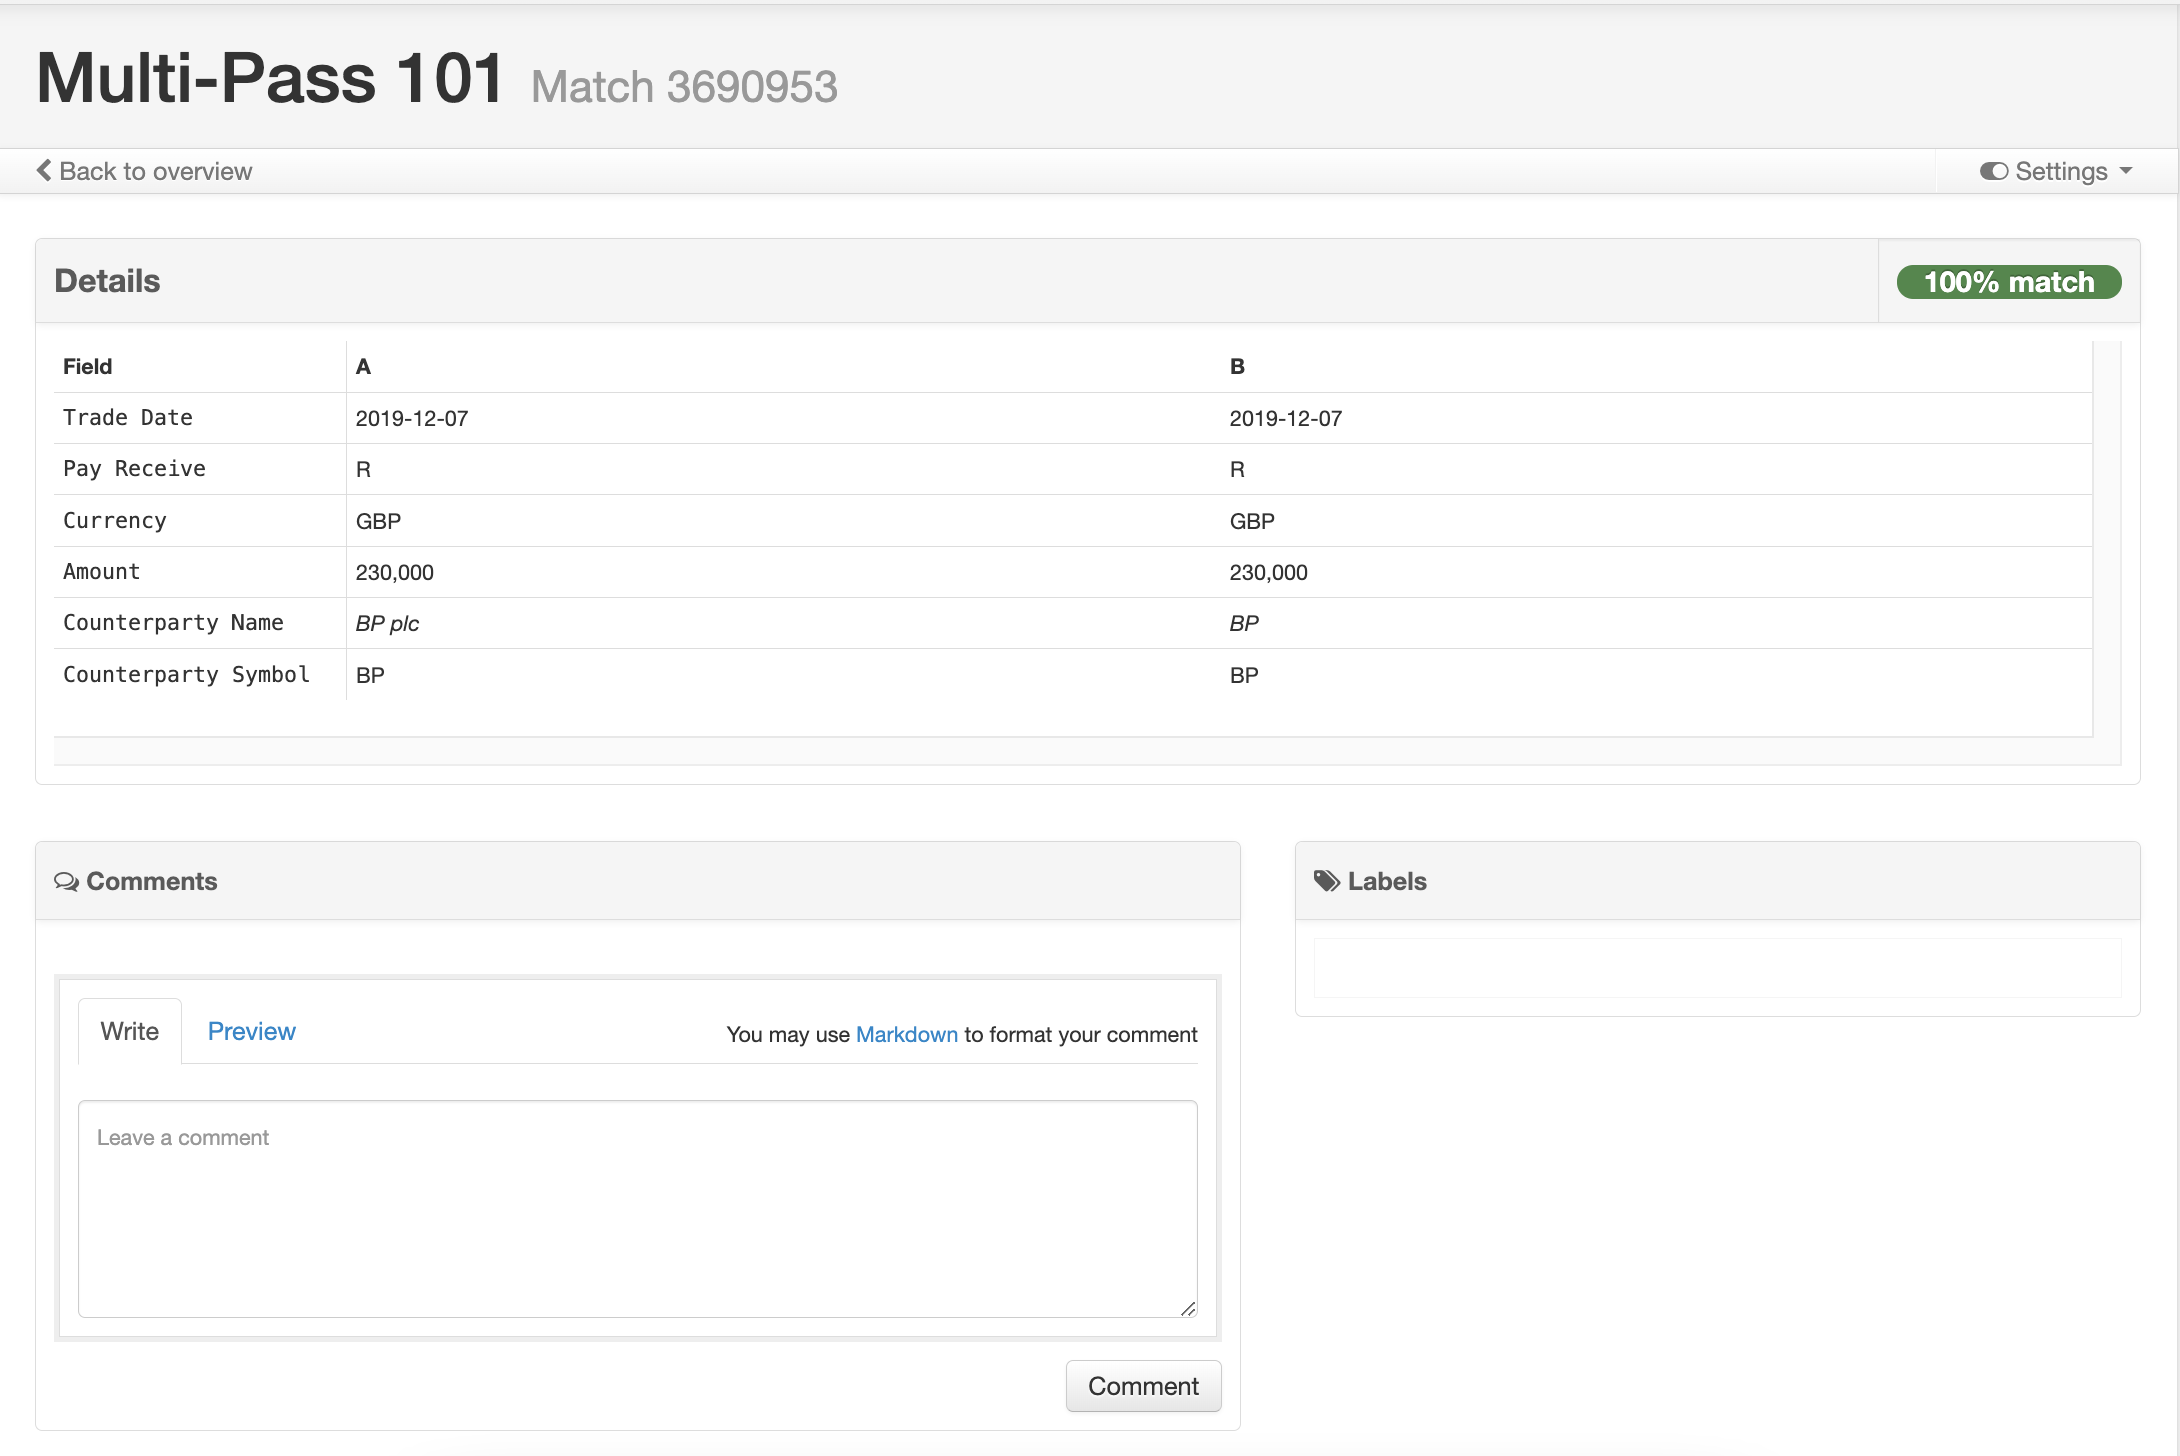The width and height of the screenshot is (2180, 1456).
Task: Click Amount 230,000 in column B
Action: click(x=1269, y=572)
